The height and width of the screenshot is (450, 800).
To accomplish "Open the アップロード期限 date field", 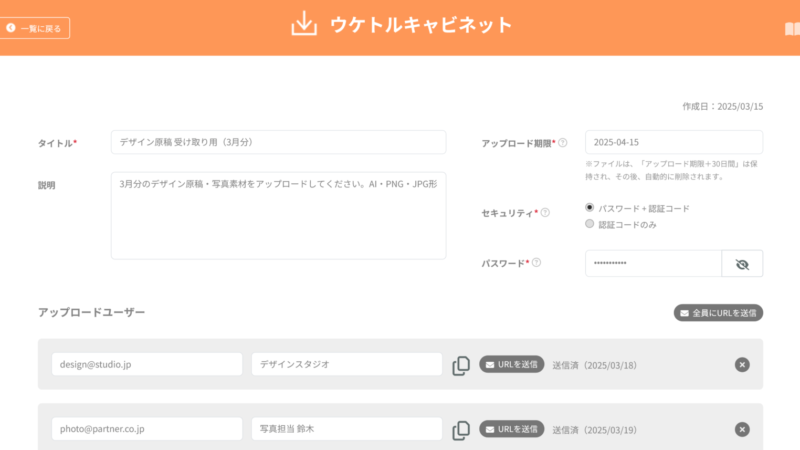I will pos(674,142).
